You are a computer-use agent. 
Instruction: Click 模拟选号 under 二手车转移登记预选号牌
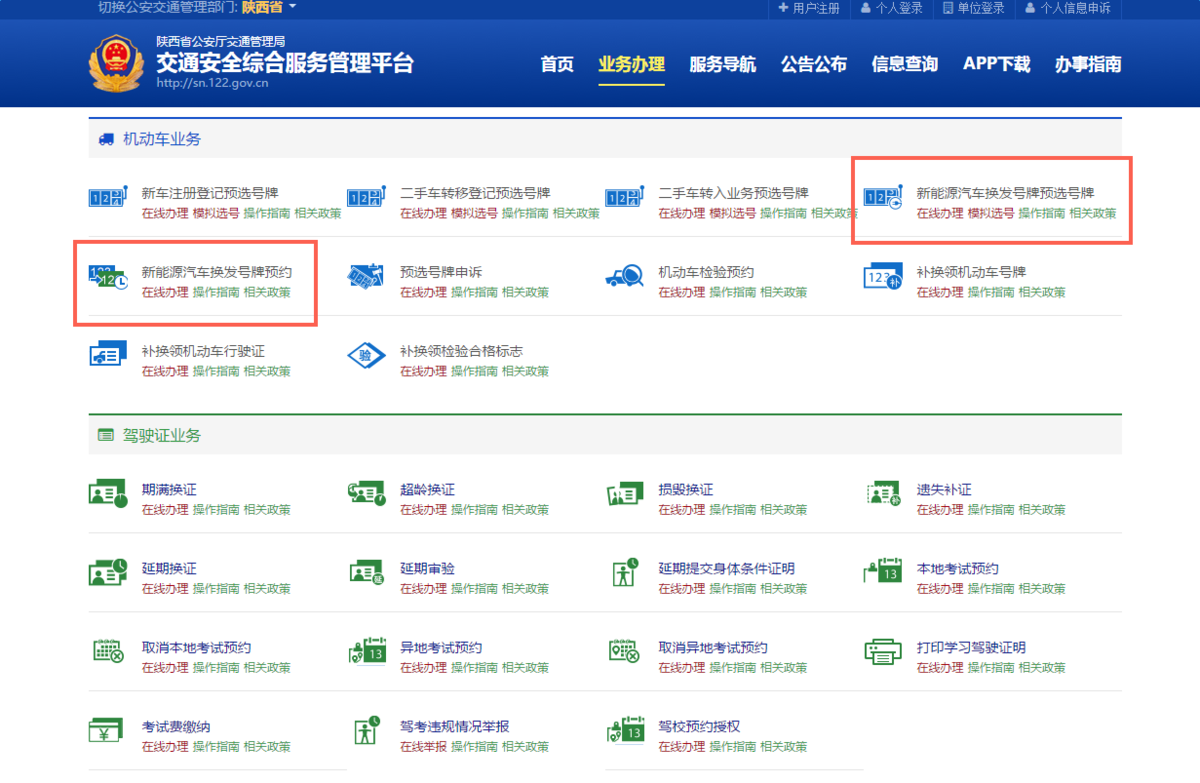(x=474, y=214)
